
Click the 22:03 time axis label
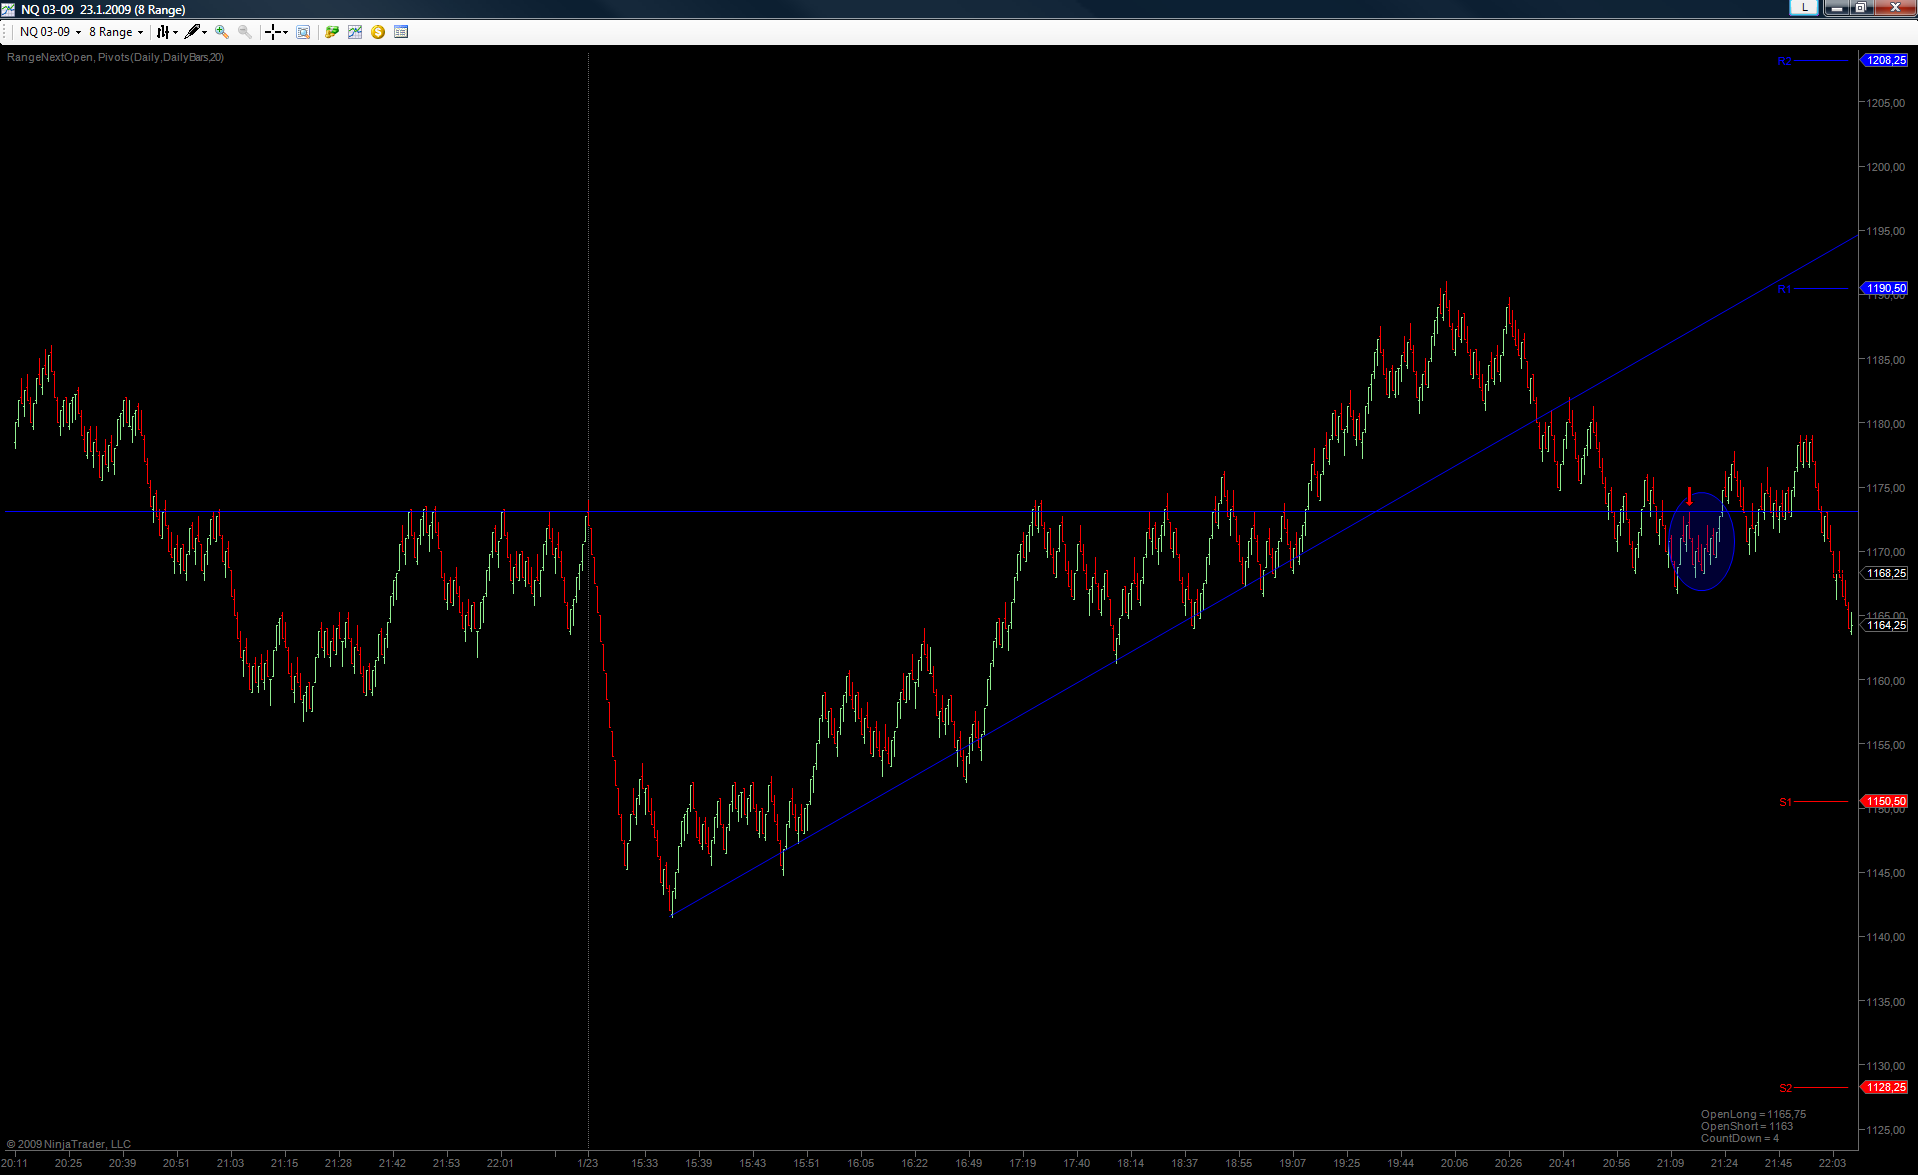[1833, 1163]
